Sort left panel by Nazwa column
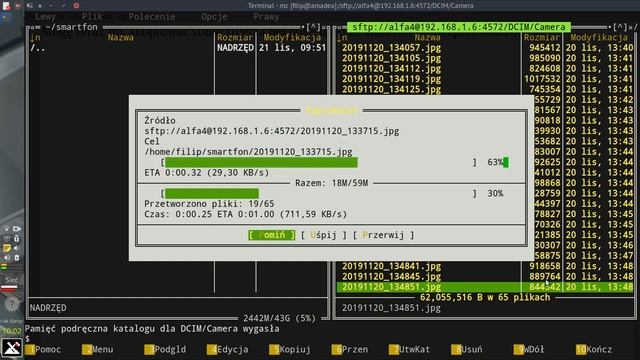Viewport: 640px width, 360px height. coord(121,38)
